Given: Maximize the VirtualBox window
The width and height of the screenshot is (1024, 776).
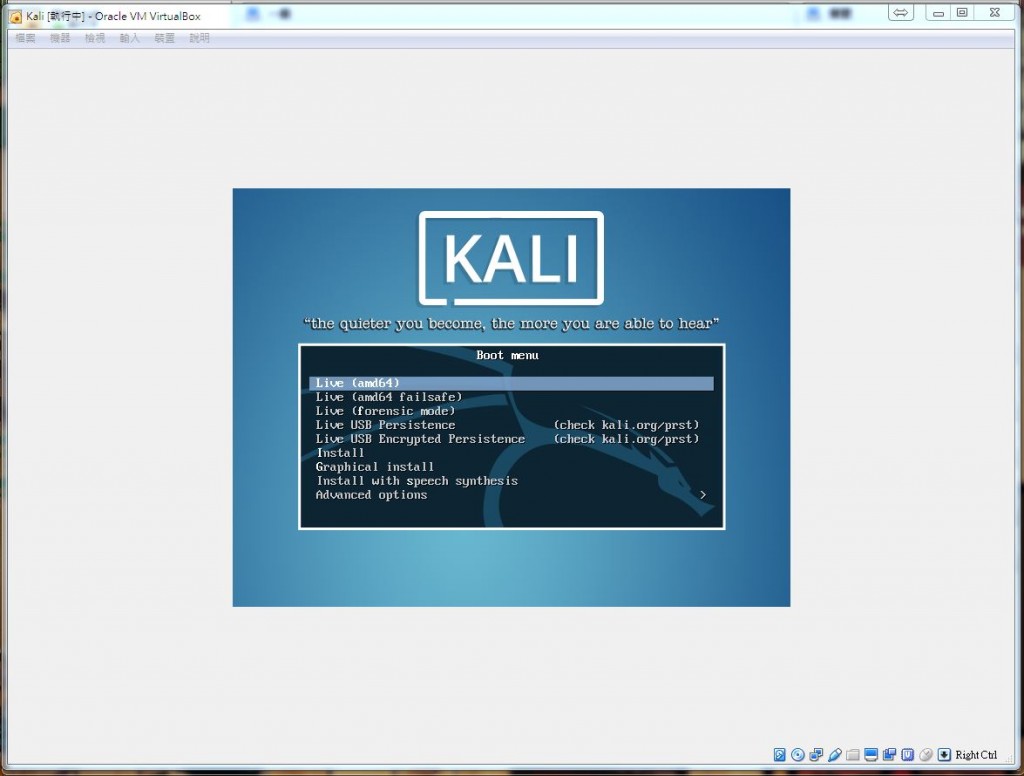Looking at the screenshot, I should [962, 12].
